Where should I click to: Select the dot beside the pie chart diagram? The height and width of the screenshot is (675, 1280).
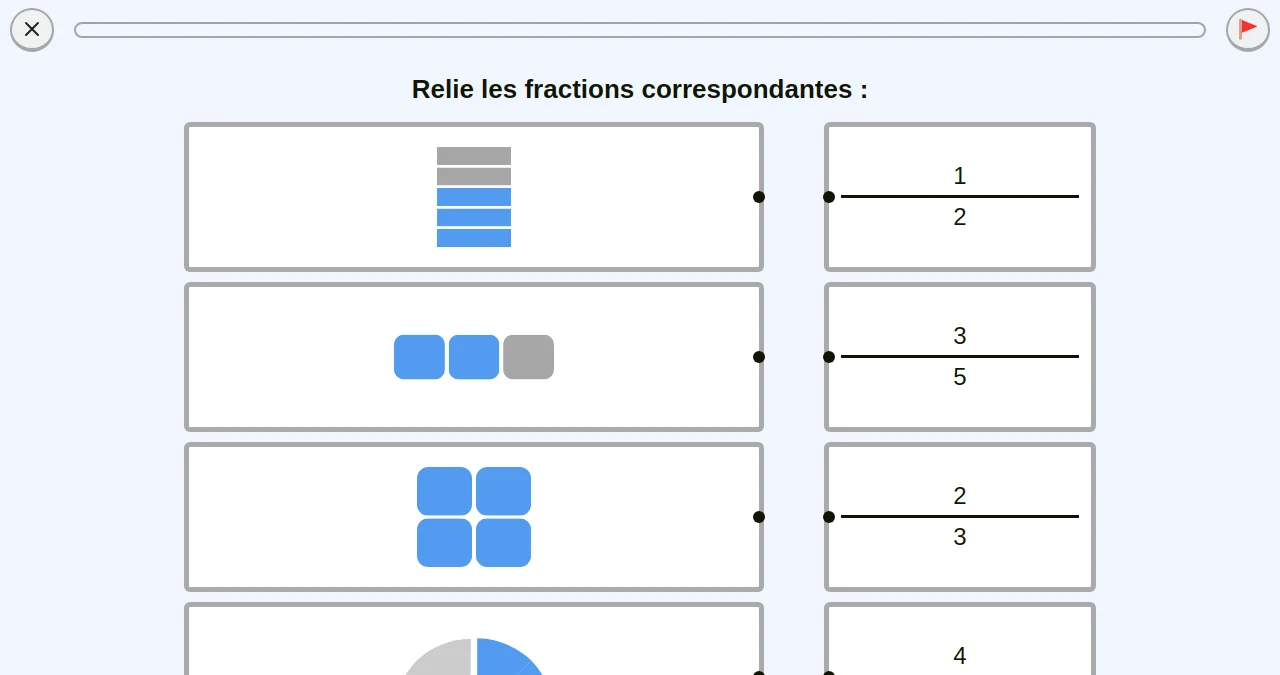[x=759, y=673]
